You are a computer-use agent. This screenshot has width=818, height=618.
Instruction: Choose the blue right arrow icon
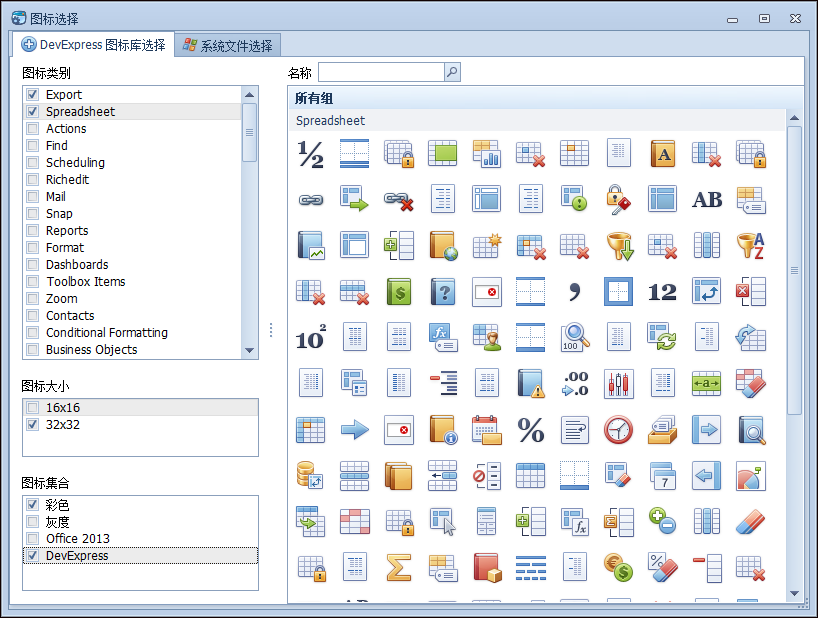coord(355,430)
